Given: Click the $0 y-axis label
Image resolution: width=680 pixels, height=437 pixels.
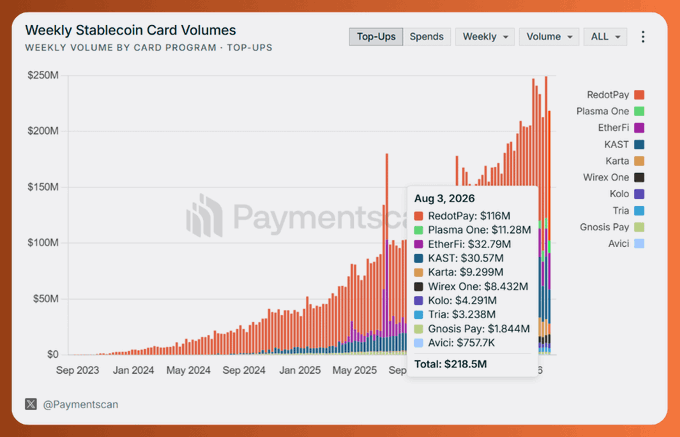Looking at the screenshot, I should 52,355.
